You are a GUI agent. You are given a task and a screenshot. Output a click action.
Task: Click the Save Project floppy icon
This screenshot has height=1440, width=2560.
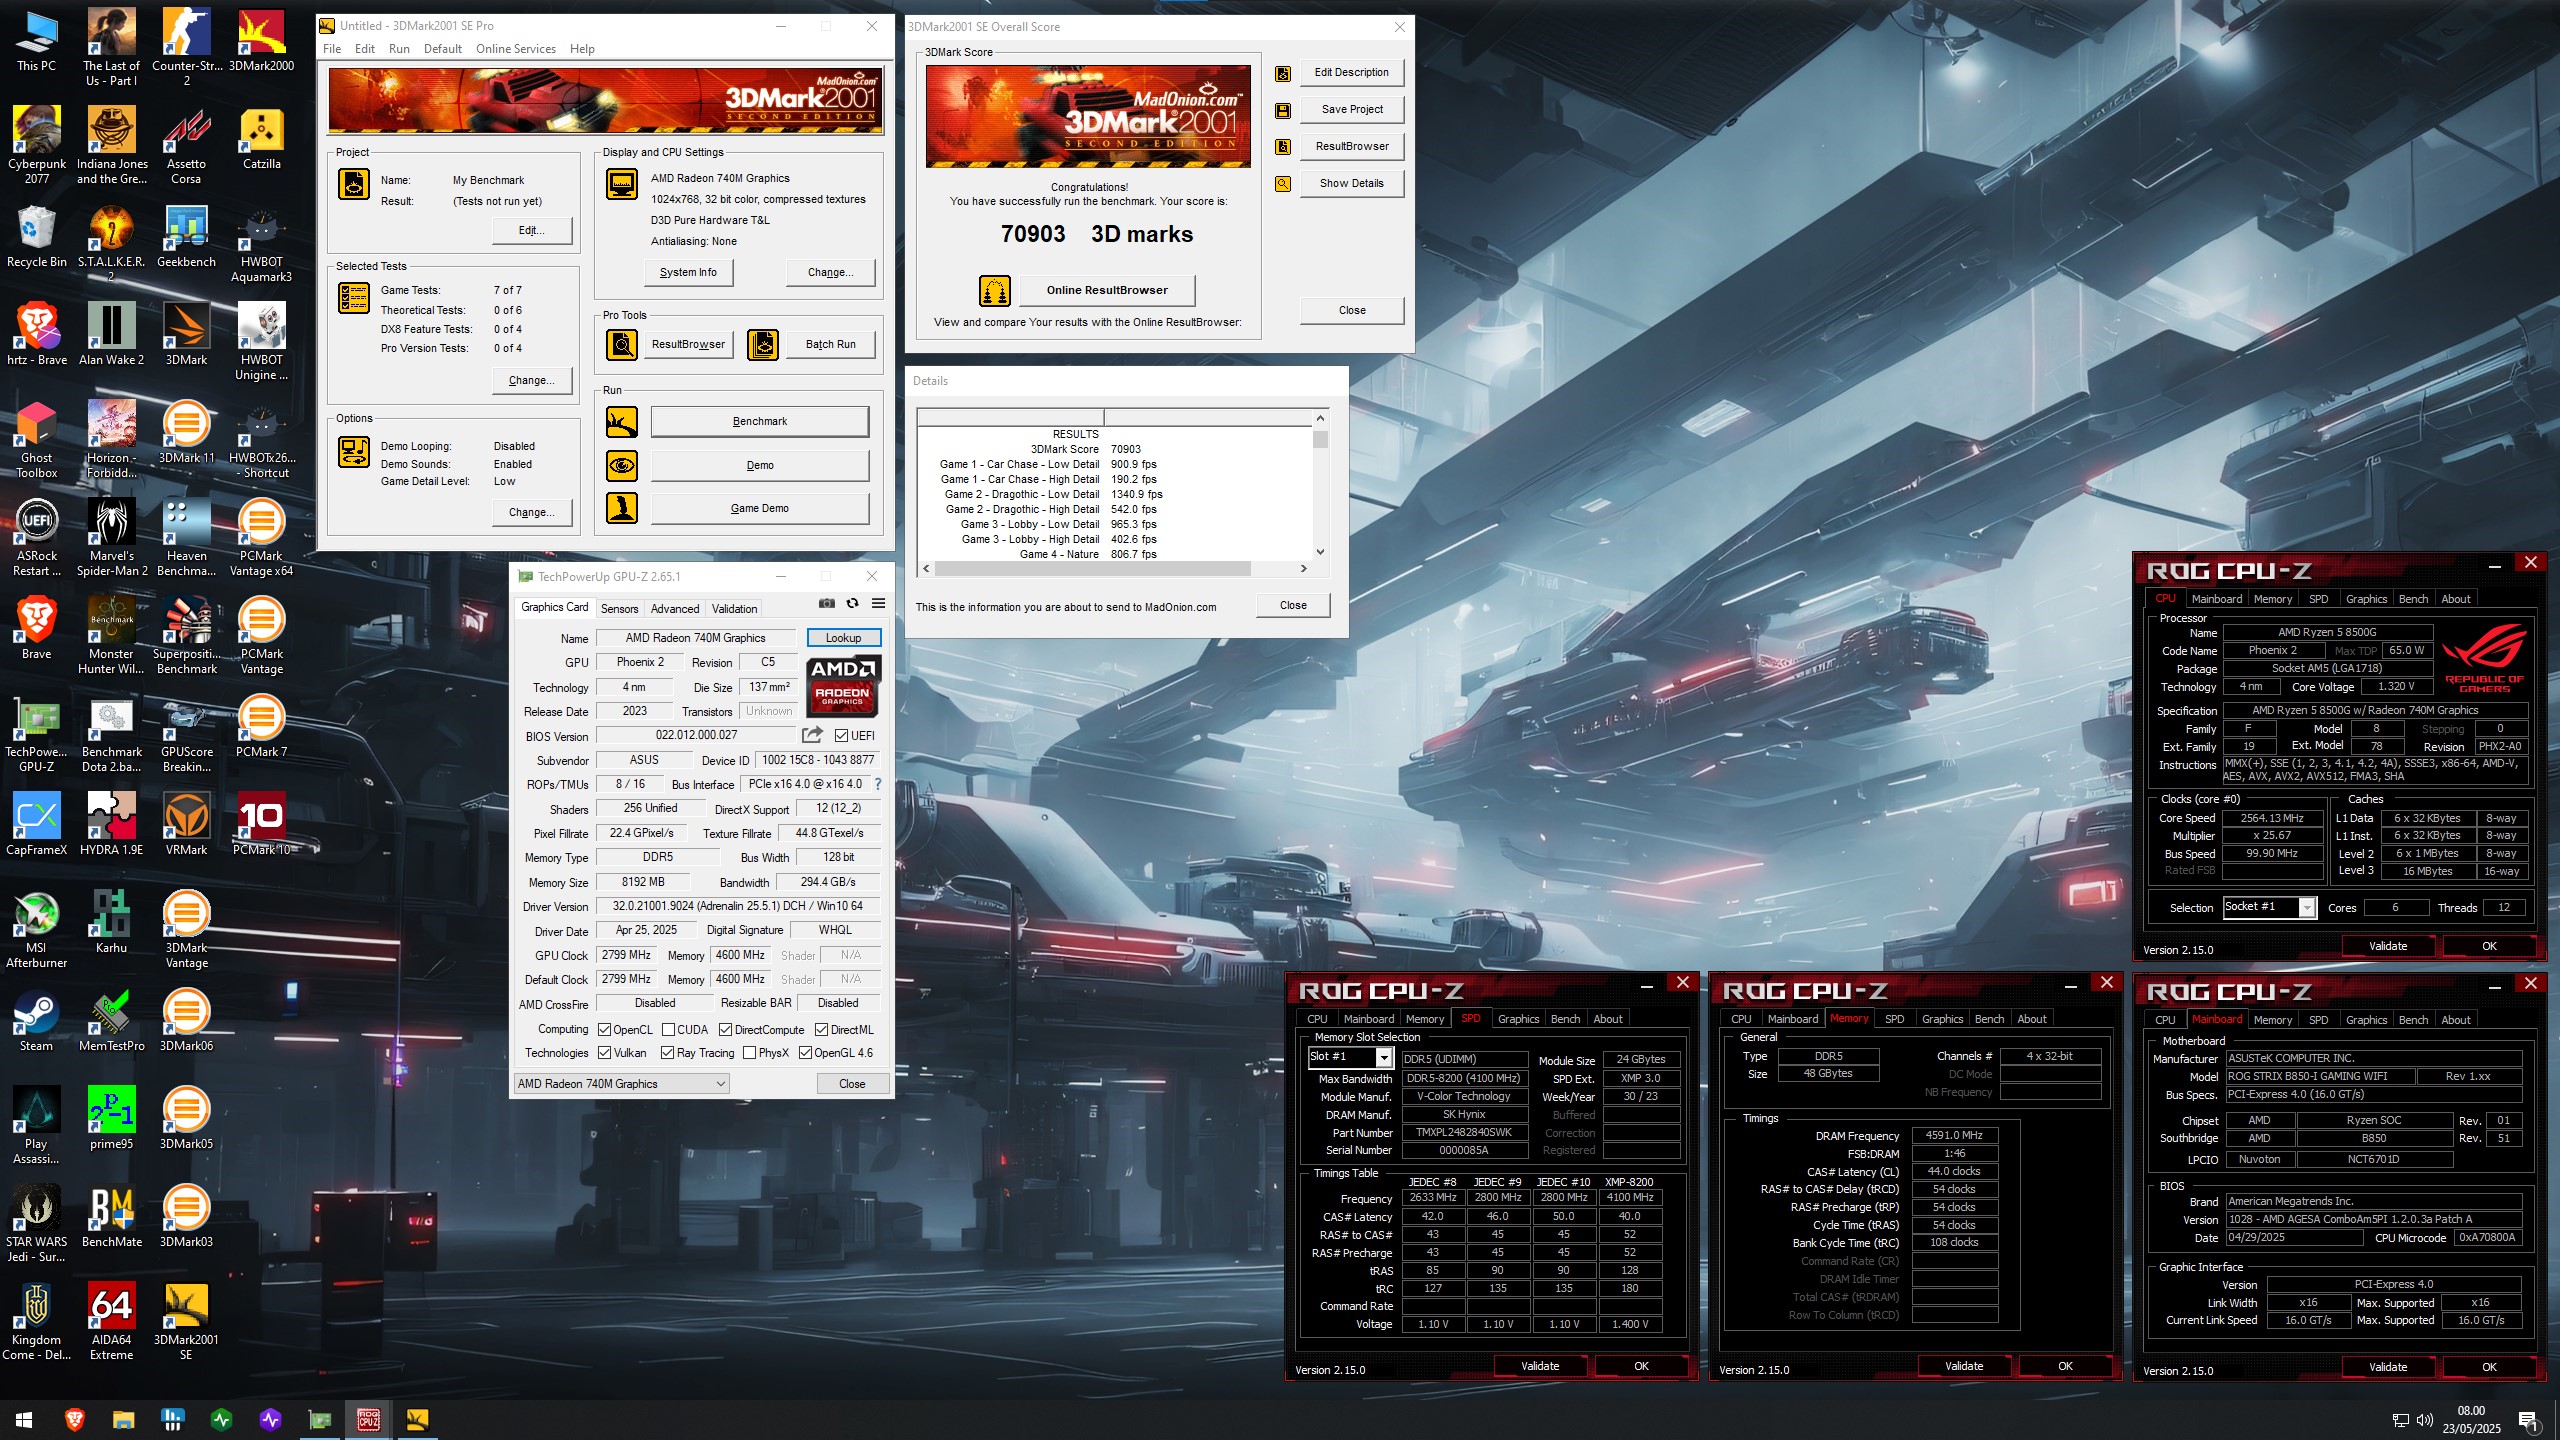1283,110
